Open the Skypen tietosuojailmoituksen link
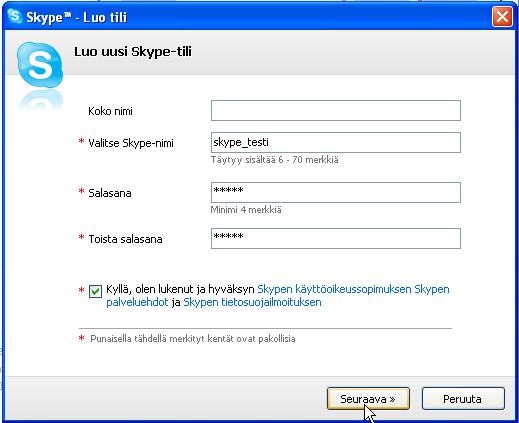 click(x=252, y=302)
